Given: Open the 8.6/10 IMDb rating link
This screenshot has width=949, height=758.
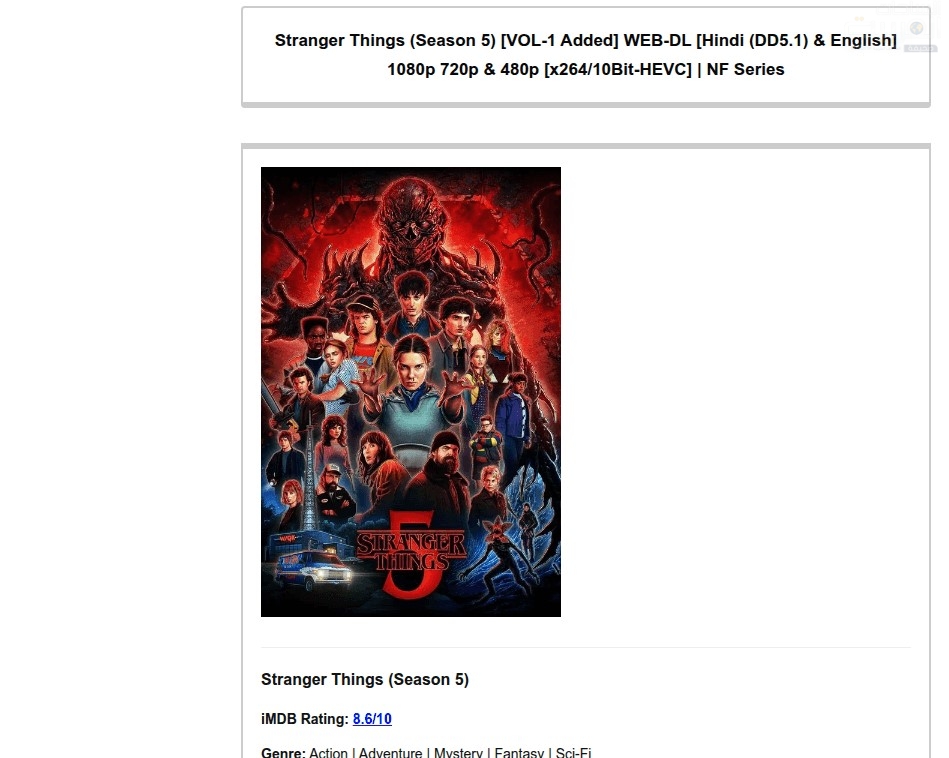Looking at the screenshot, I should coord(372,719).
